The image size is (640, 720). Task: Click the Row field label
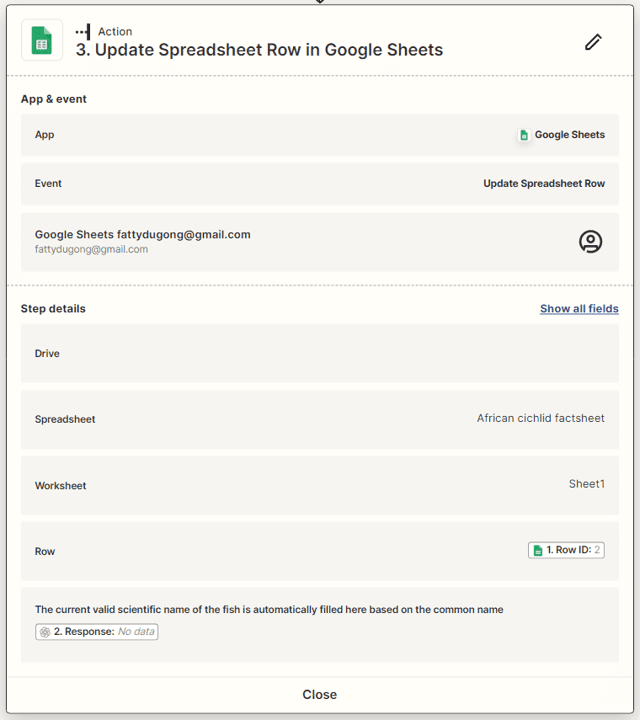point(45,551)
